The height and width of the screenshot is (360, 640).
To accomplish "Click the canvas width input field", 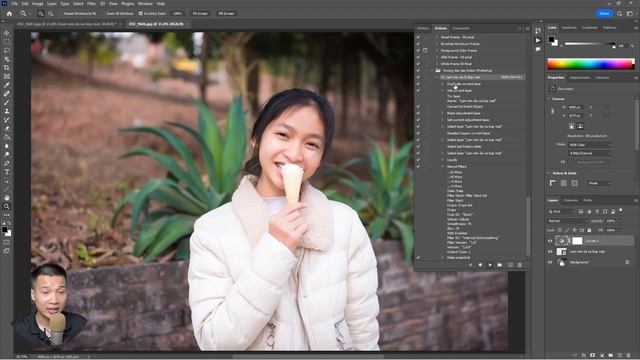I will click(x=576, y=107).
